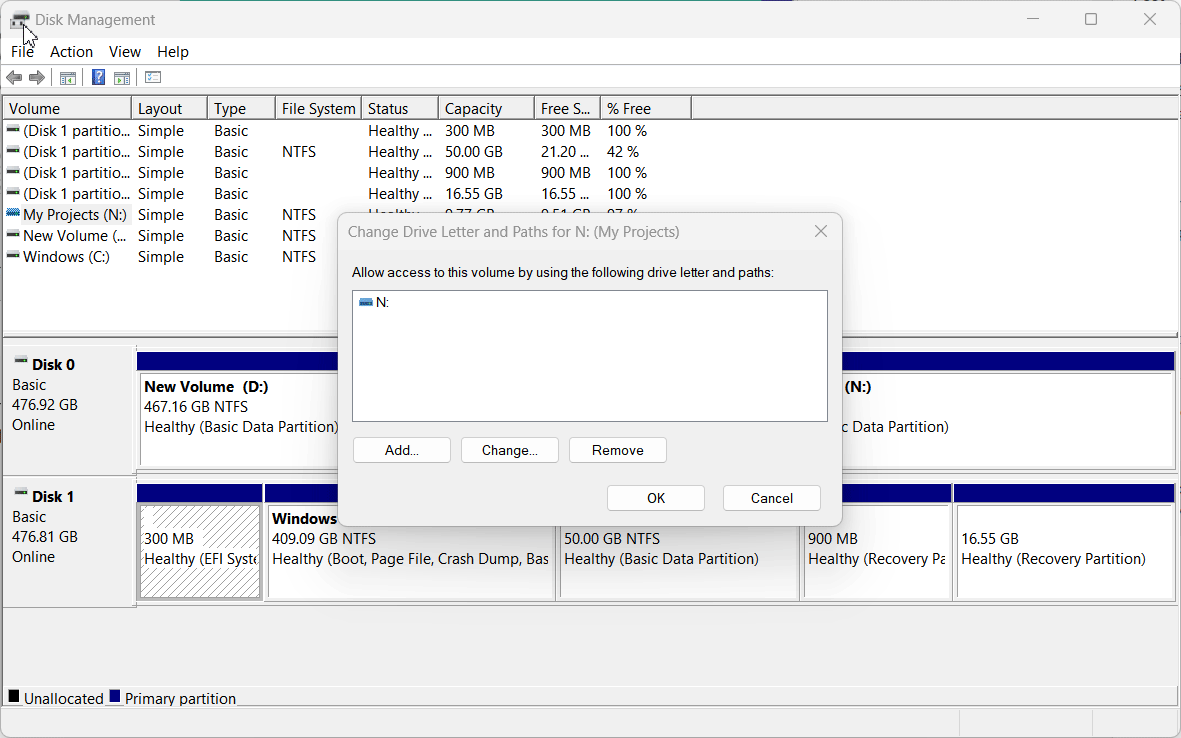Click icon of the 300 MB partition row
Screen dimensions: 1181x738
coord(13,130)
